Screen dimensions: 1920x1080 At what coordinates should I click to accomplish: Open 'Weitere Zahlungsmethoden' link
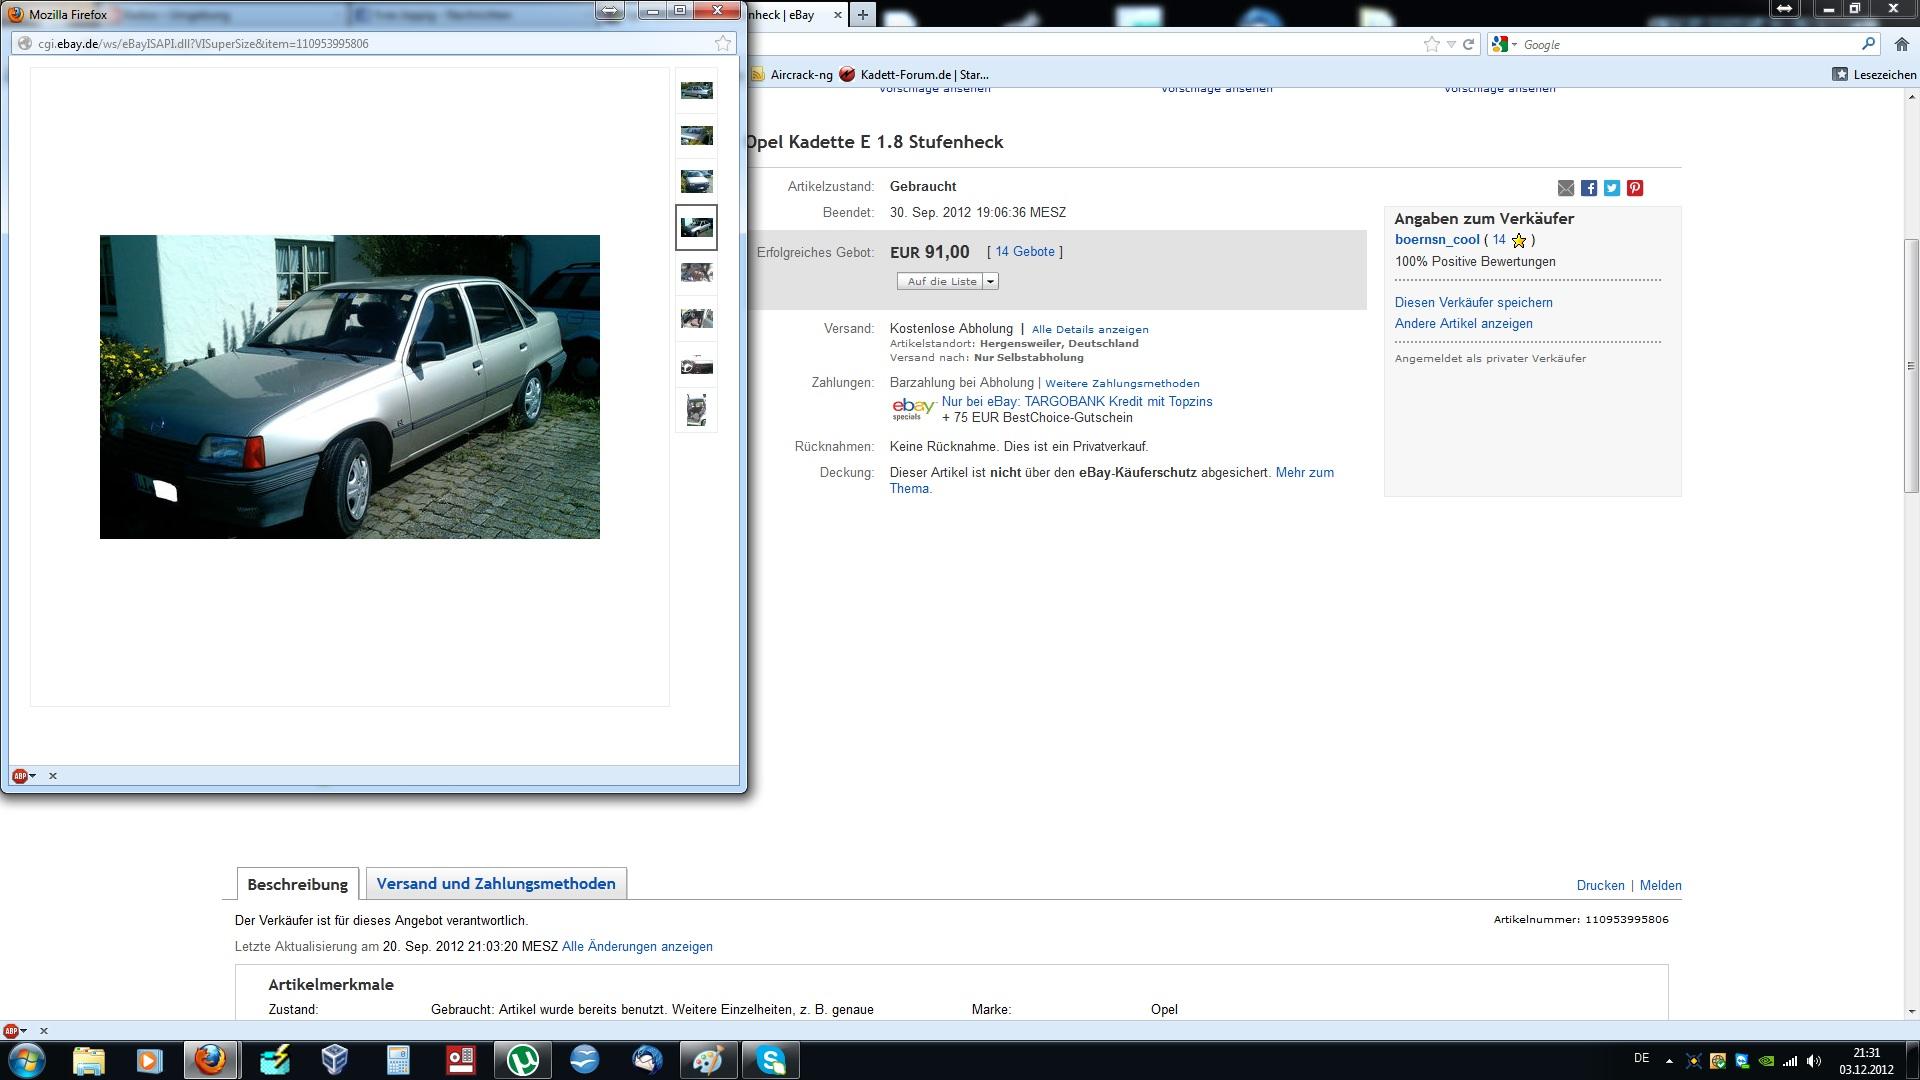1122,383
